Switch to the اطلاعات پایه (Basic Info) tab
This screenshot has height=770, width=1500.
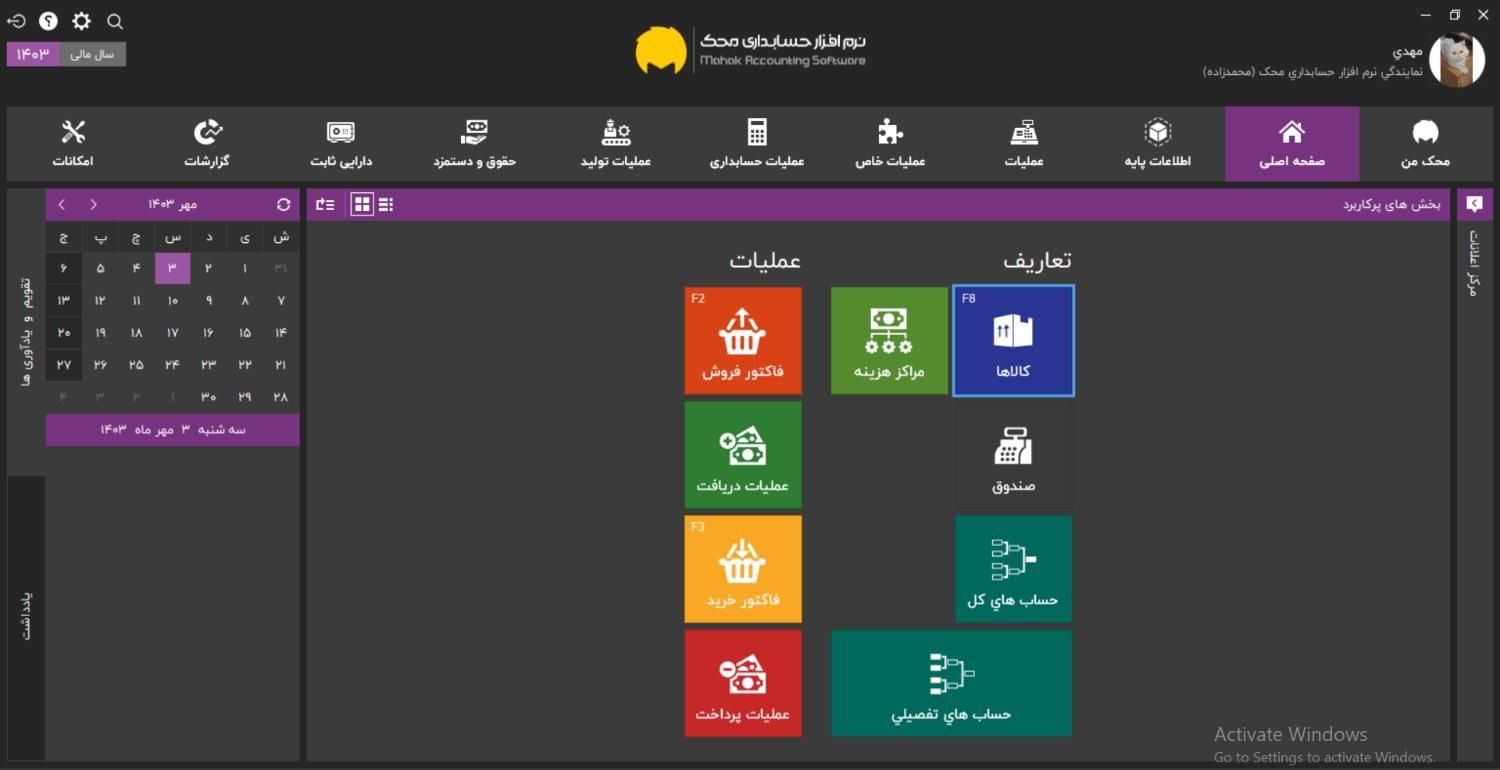[1158, 144]
